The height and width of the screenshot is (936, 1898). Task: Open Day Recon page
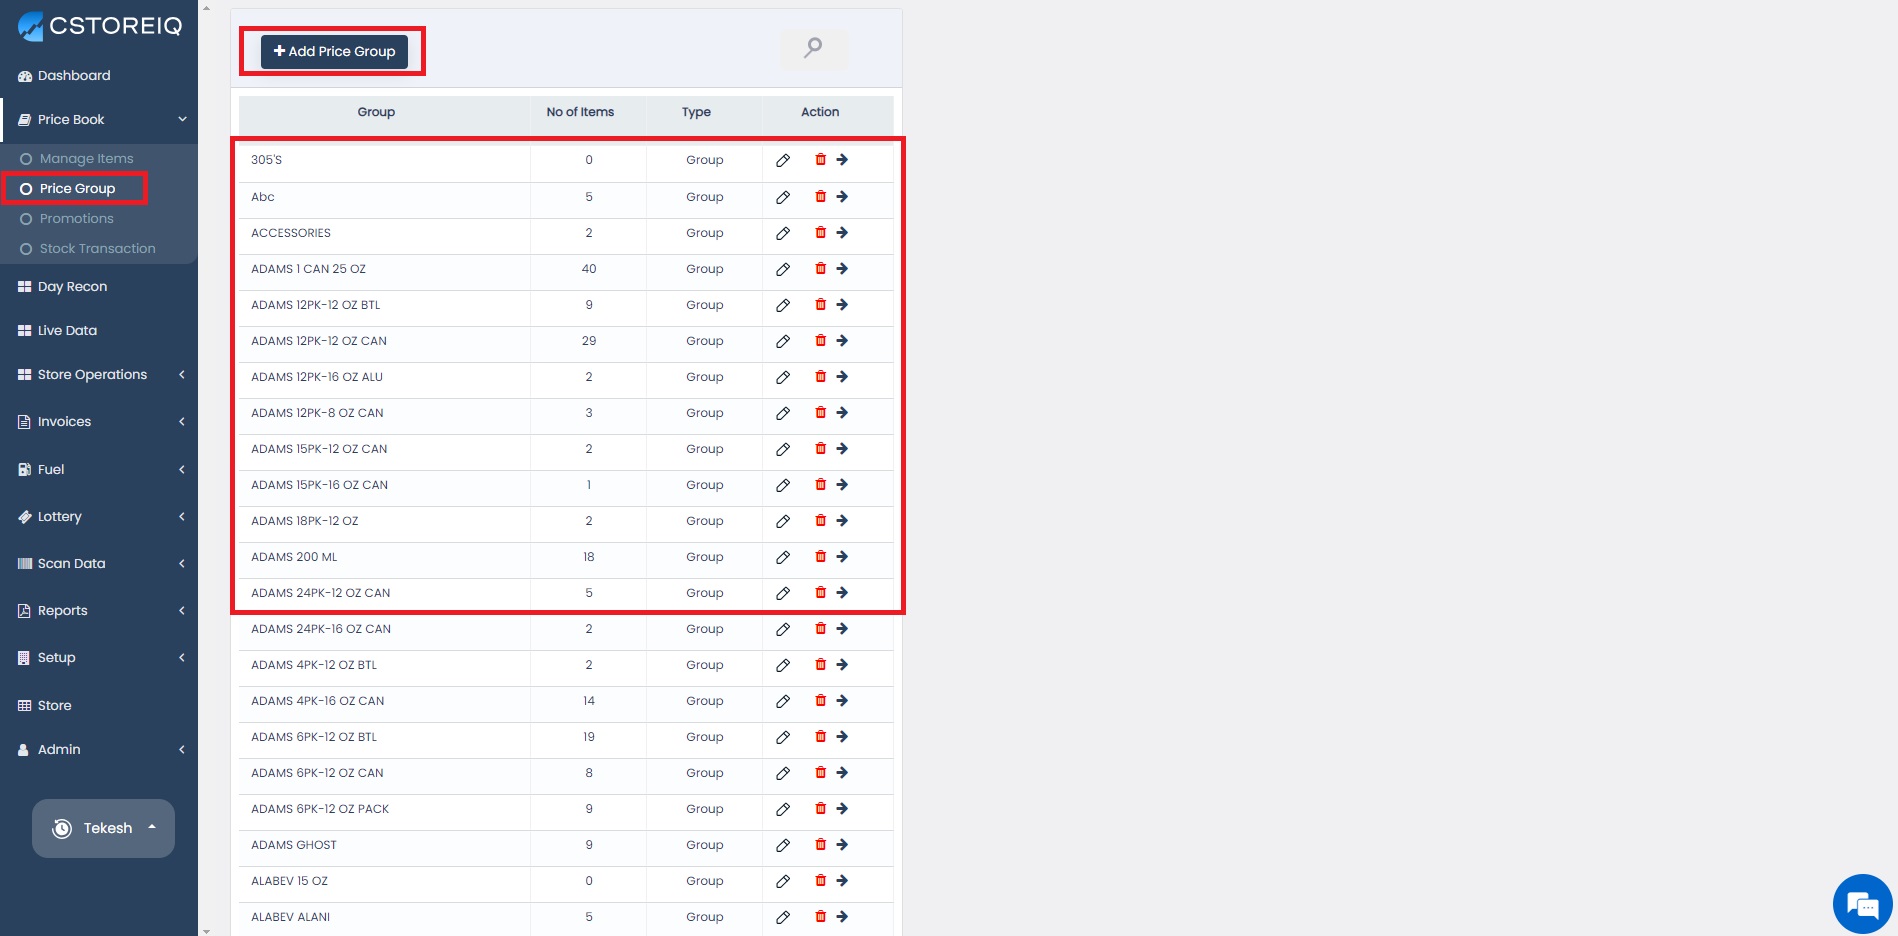(72, 287)
